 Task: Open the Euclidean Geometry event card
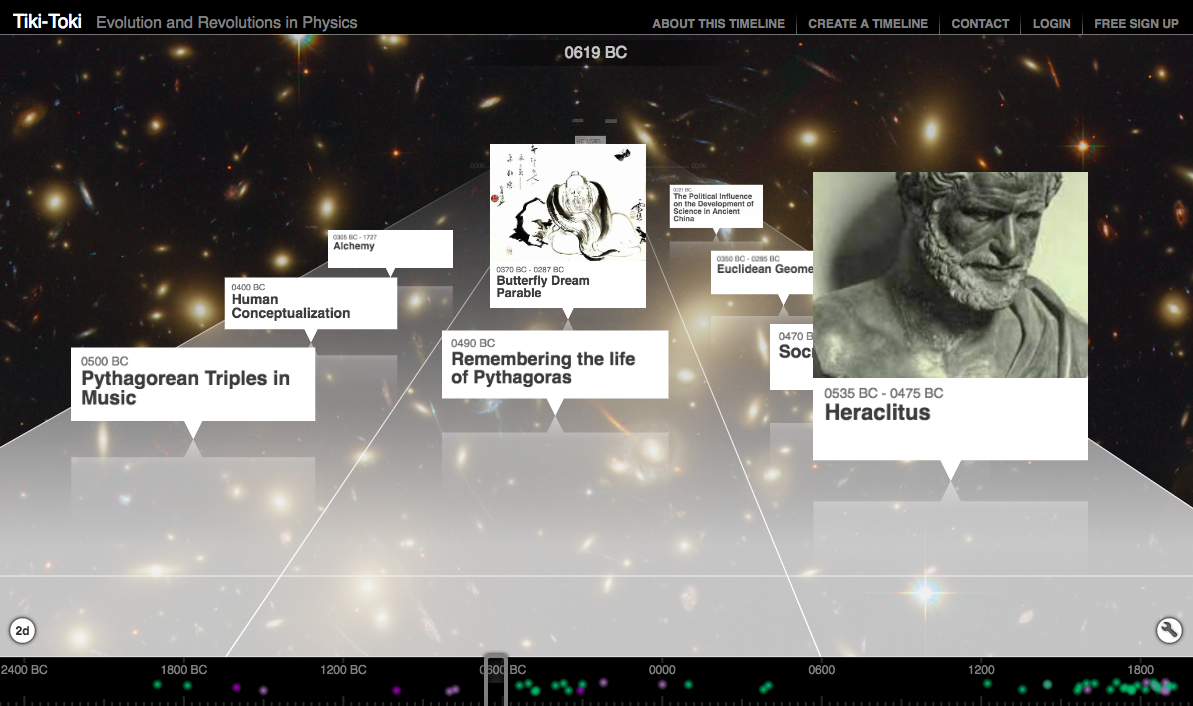(762, 272)
